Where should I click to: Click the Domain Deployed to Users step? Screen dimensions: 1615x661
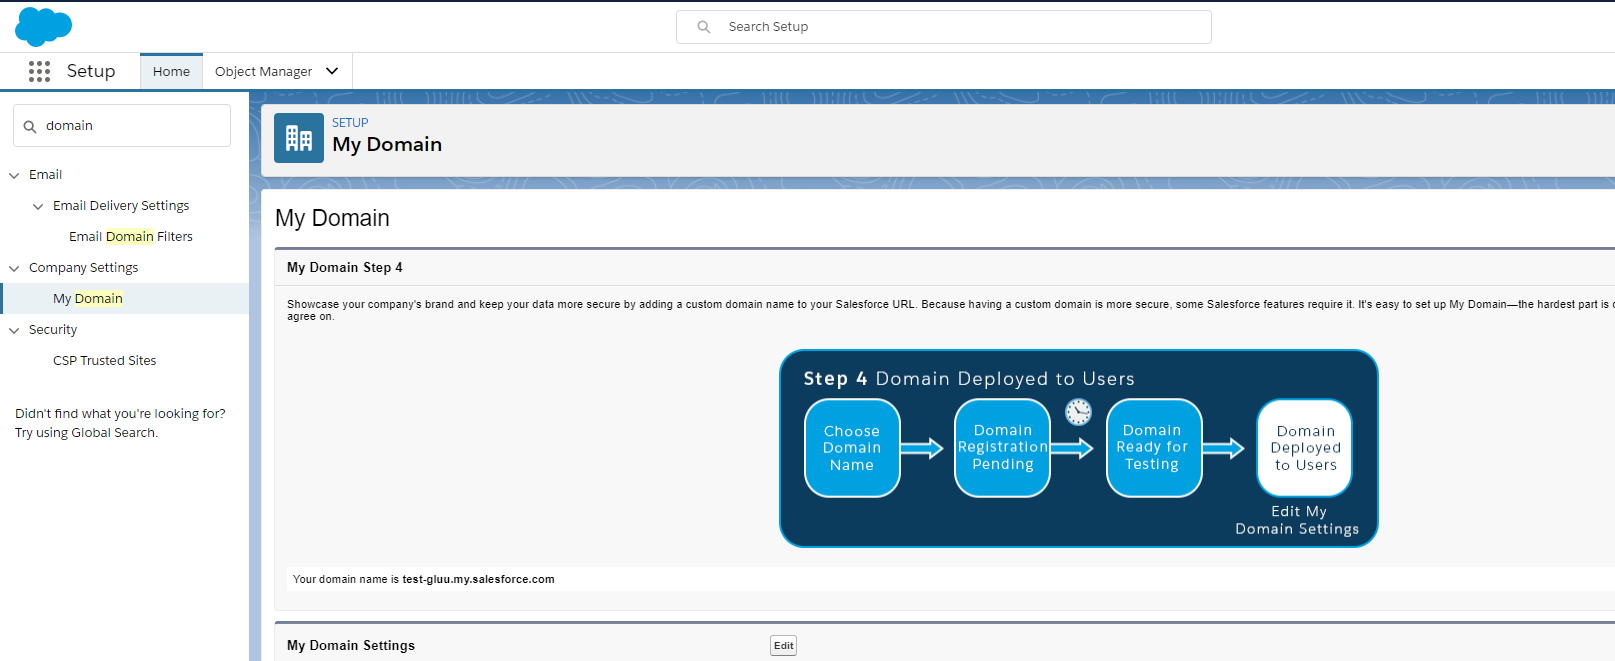click(x=1304, y=448)
